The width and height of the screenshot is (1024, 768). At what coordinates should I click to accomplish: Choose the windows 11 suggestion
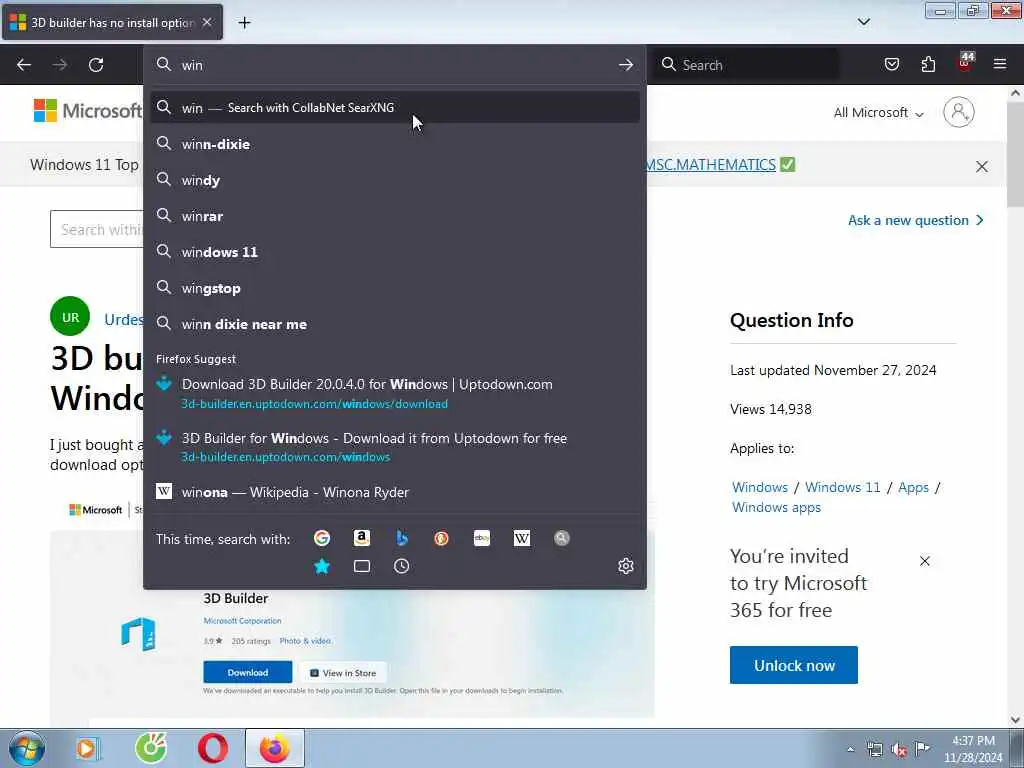tap(394, 251)
